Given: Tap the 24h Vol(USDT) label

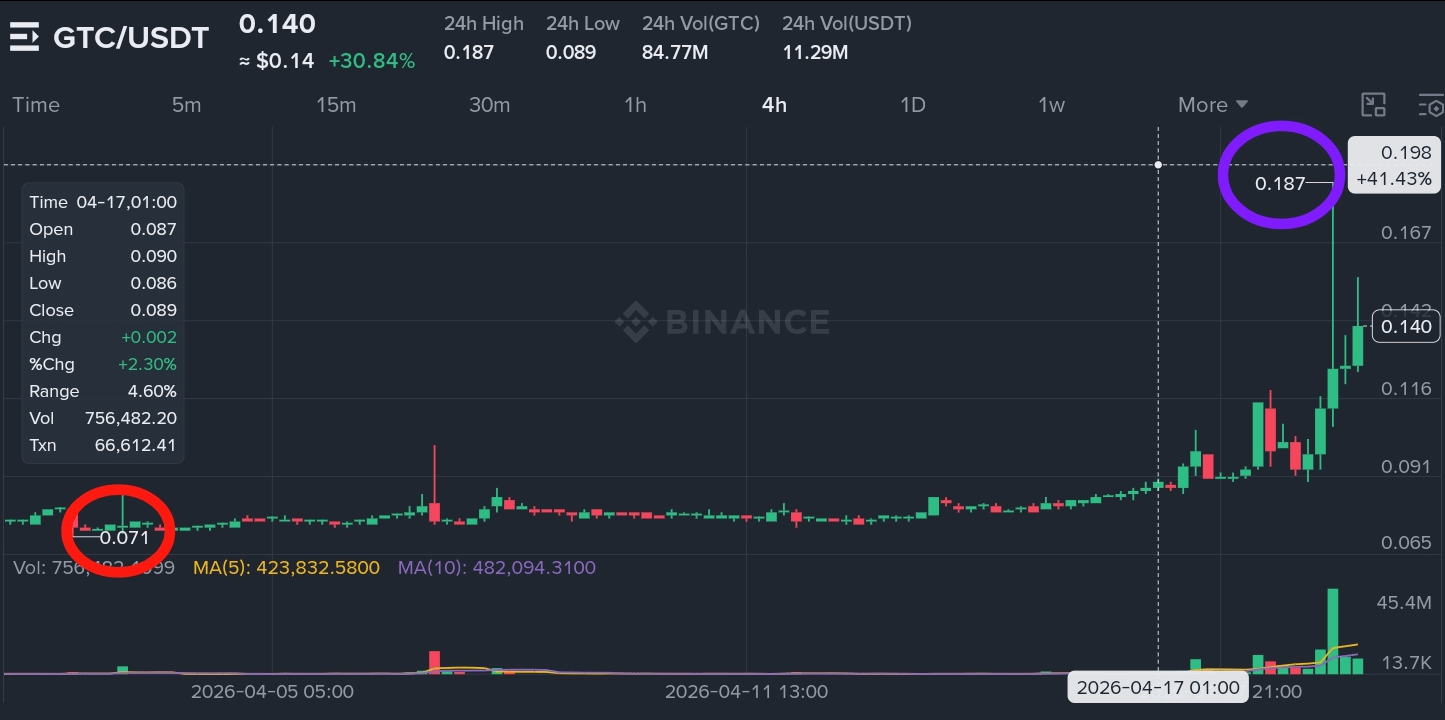Looking at the screenshot, I should pyautogui.click(x=847, y=23).
